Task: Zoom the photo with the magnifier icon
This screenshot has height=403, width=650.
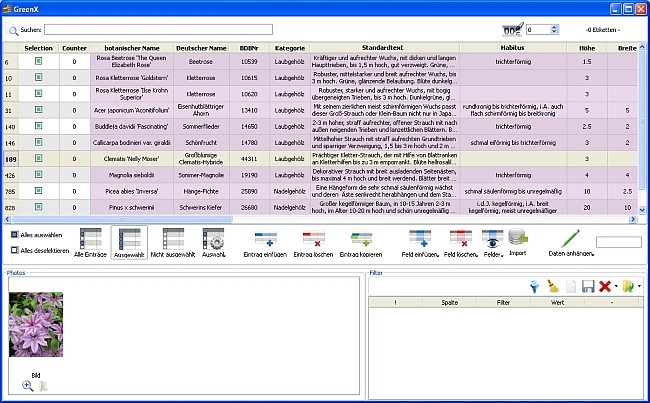Action: [x=27, y=386]
